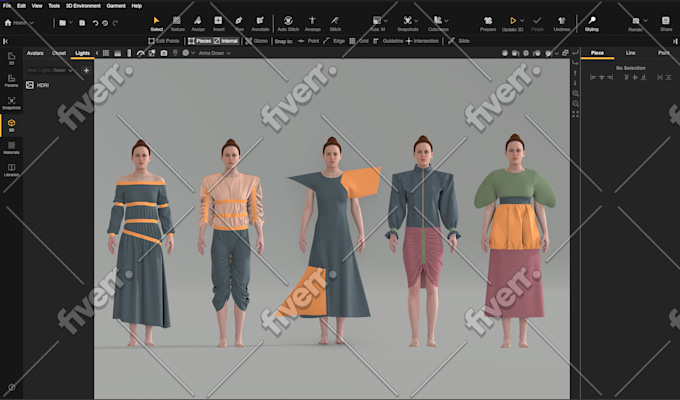Viewport: 680px width, 400px height.
Task: Switch to the Avatars tab
Action: coord(35,53)
